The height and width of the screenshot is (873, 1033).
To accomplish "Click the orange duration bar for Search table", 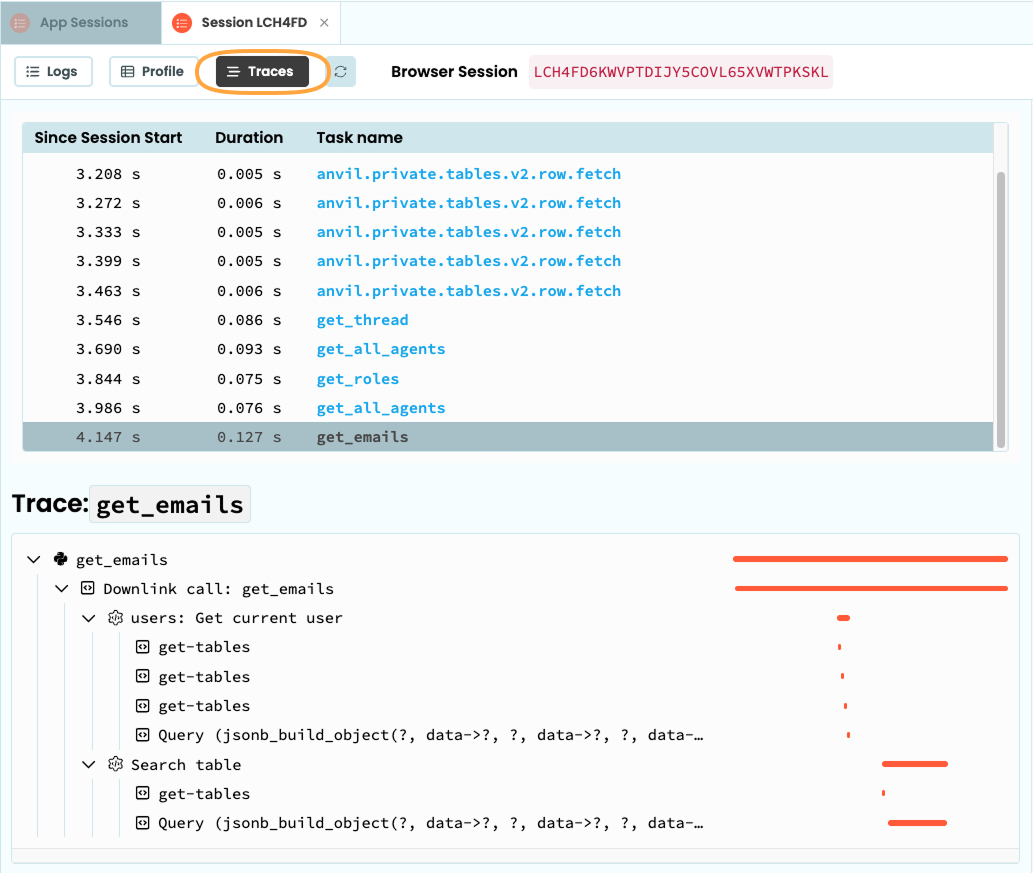I will point(913,764).
